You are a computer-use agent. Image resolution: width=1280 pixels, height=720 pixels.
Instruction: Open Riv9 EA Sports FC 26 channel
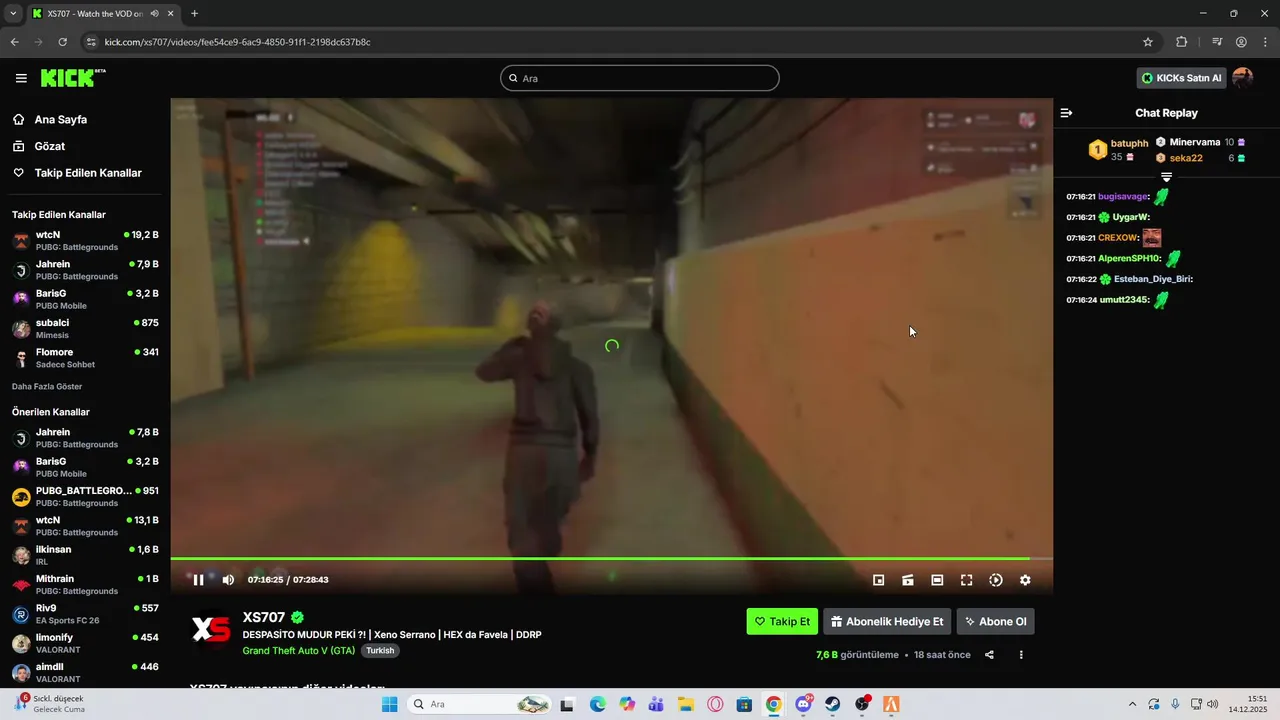coord(85,613)
